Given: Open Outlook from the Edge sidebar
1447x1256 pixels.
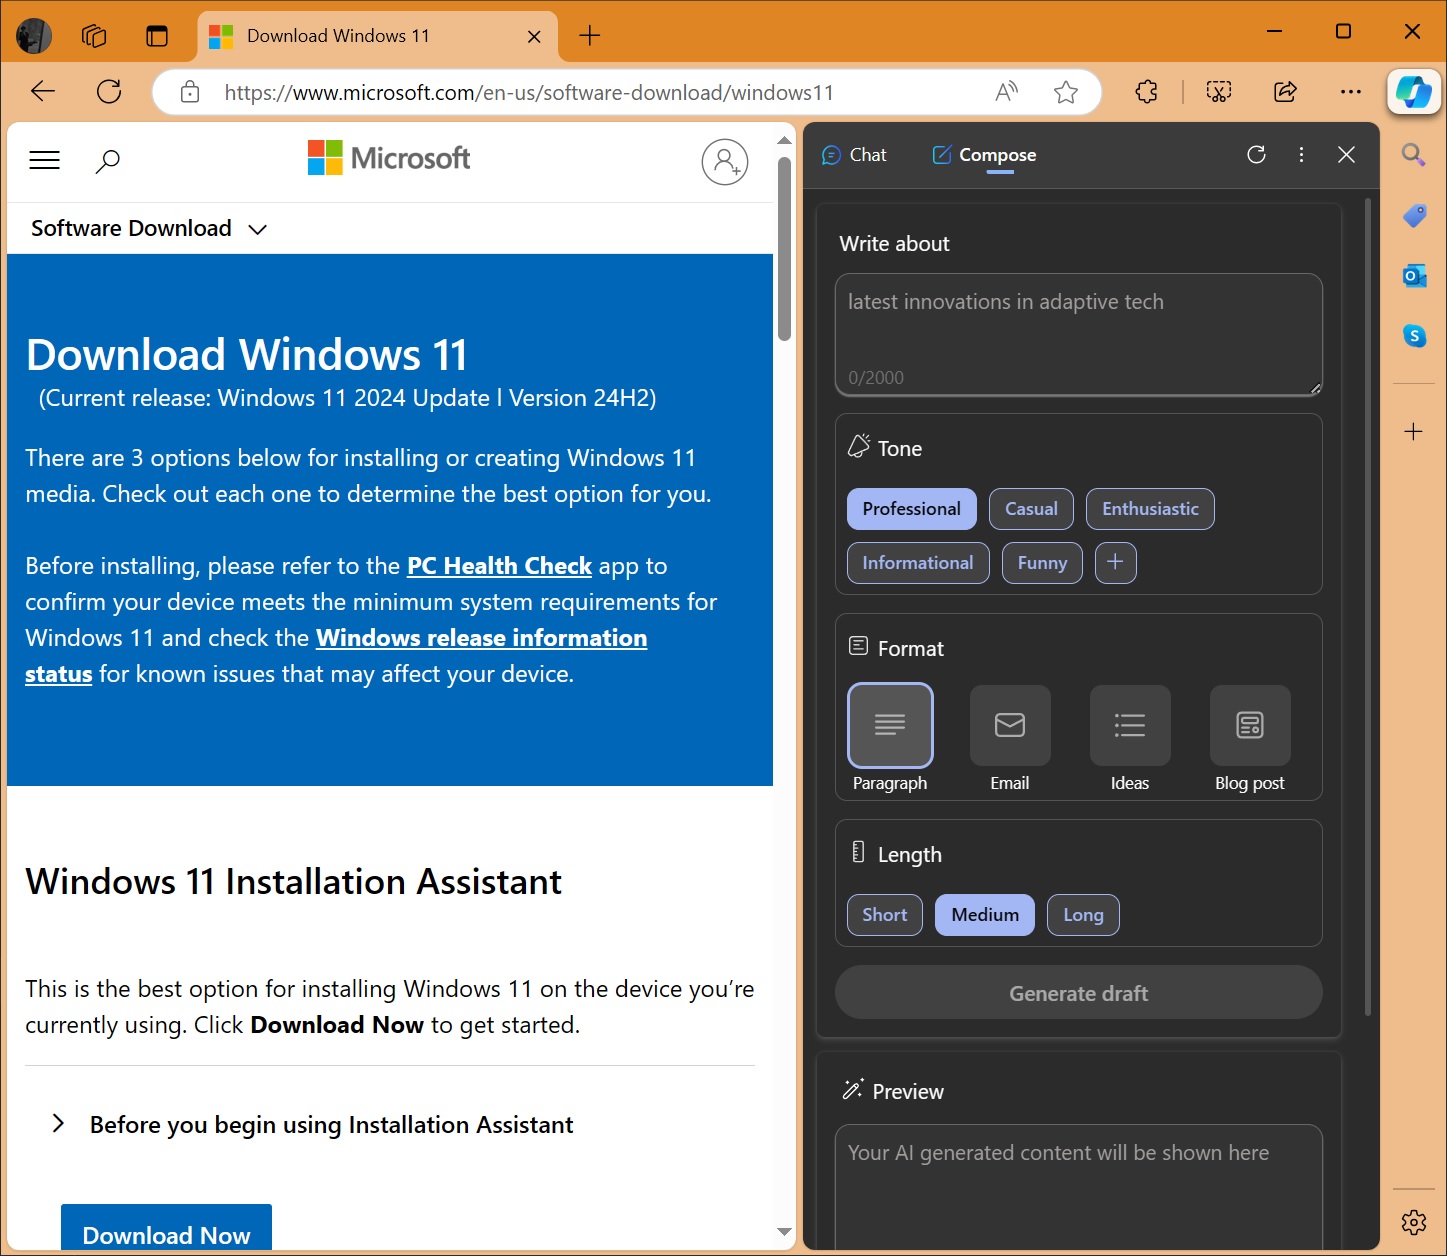Looking at the screenshot, I should pyautogui.click(x=1413, y=276).
